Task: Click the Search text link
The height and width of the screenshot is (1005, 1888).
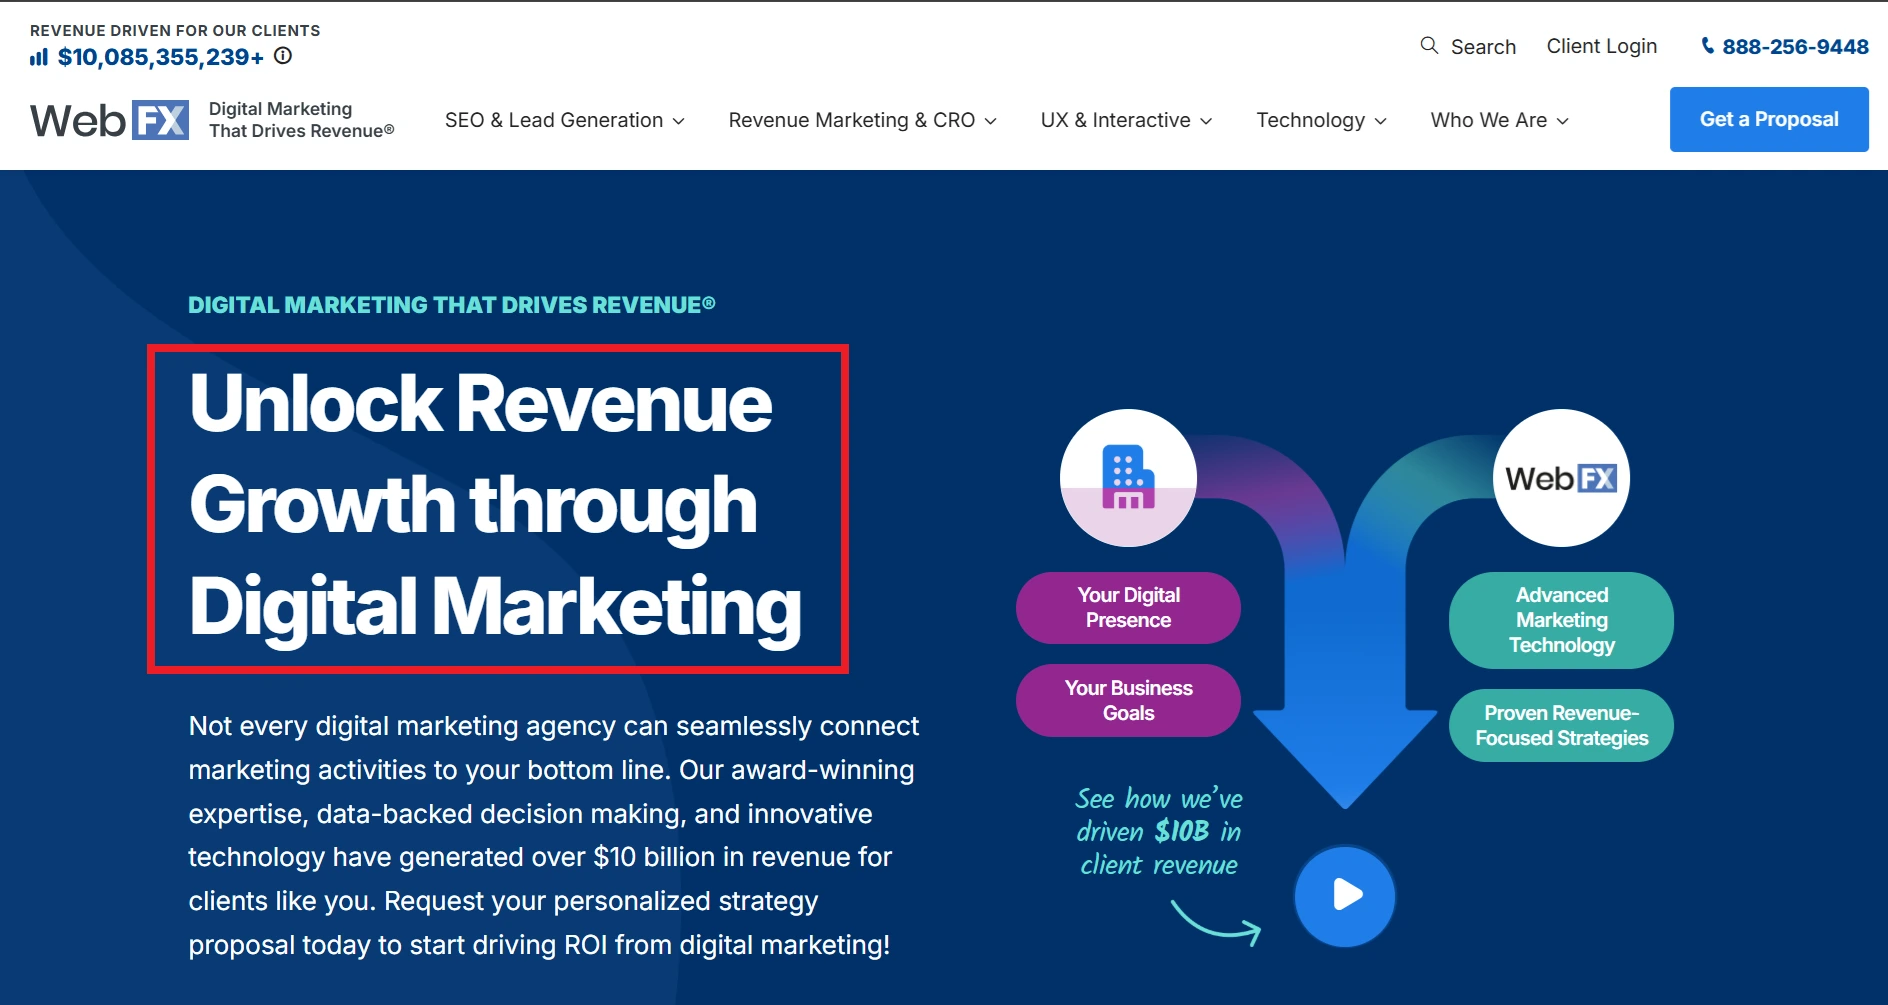Action: coord(1483,47)
